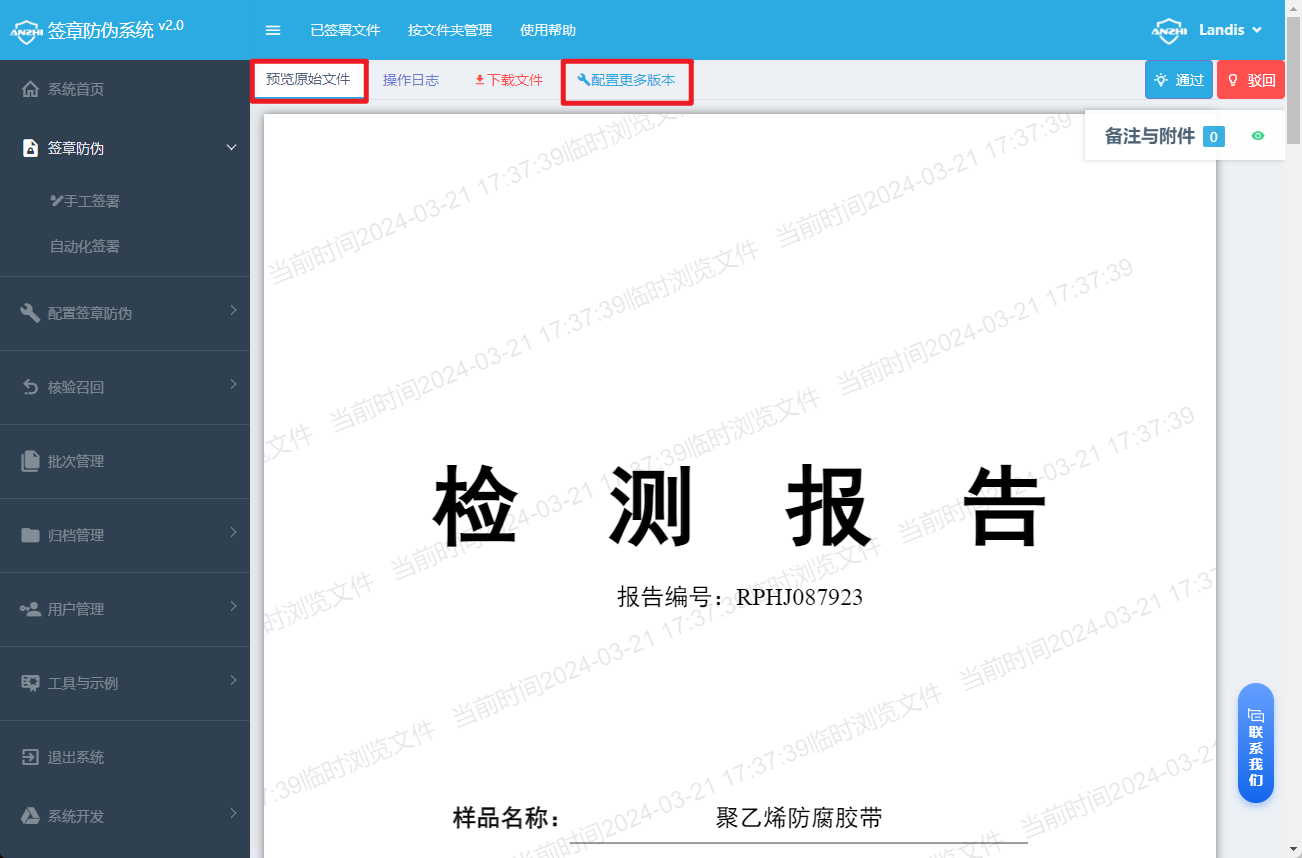Click the undo arrow icon for 核验召回
The width and height of the screenshot is (1302, 858).
[x=30, y=387]
